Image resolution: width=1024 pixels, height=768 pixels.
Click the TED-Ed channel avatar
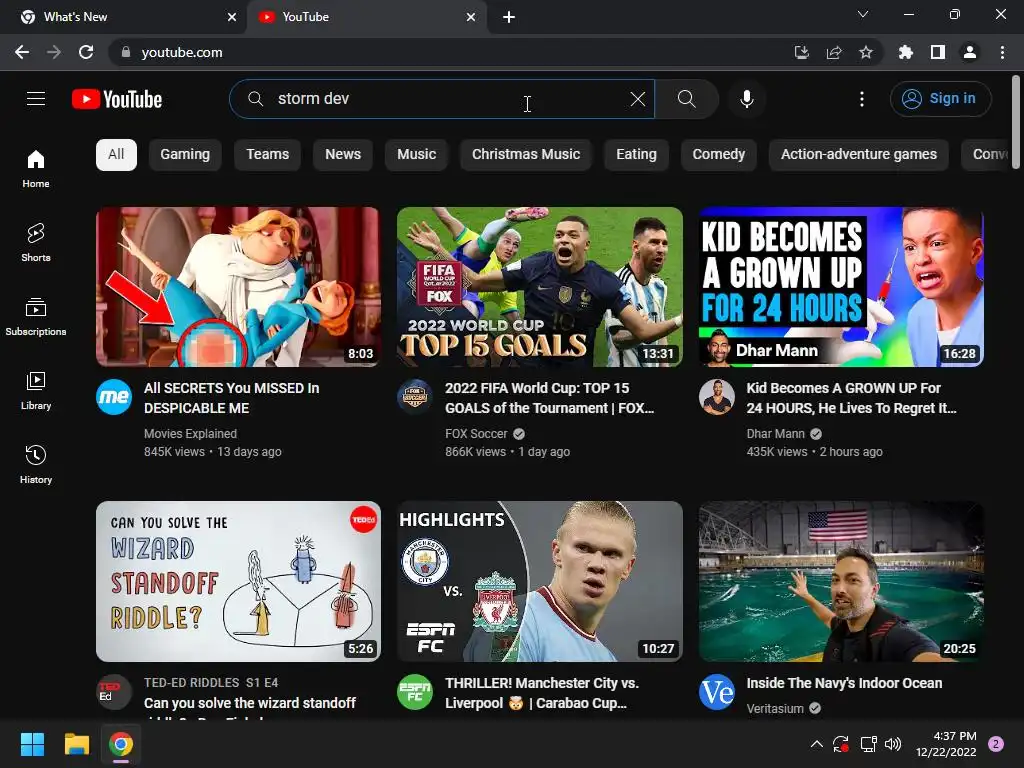point(114,692)
